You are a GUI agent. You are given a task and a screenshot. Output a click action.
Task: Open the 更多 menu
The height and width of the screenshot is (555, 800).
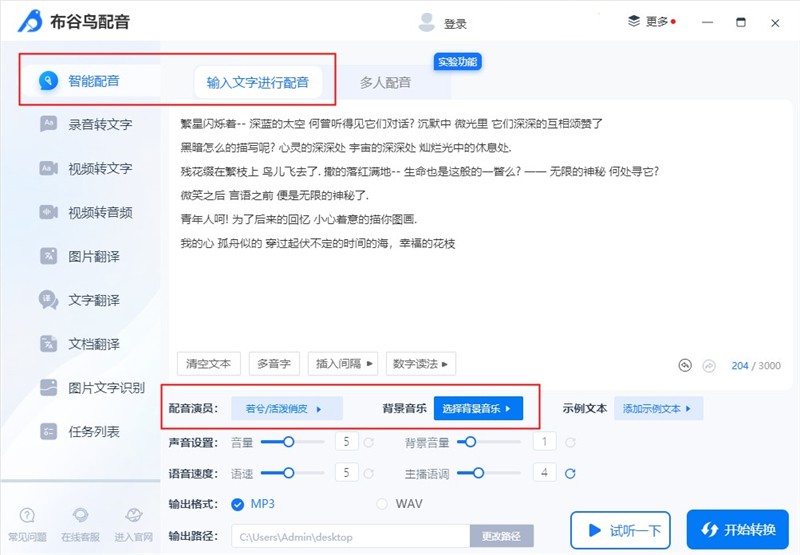652,21
